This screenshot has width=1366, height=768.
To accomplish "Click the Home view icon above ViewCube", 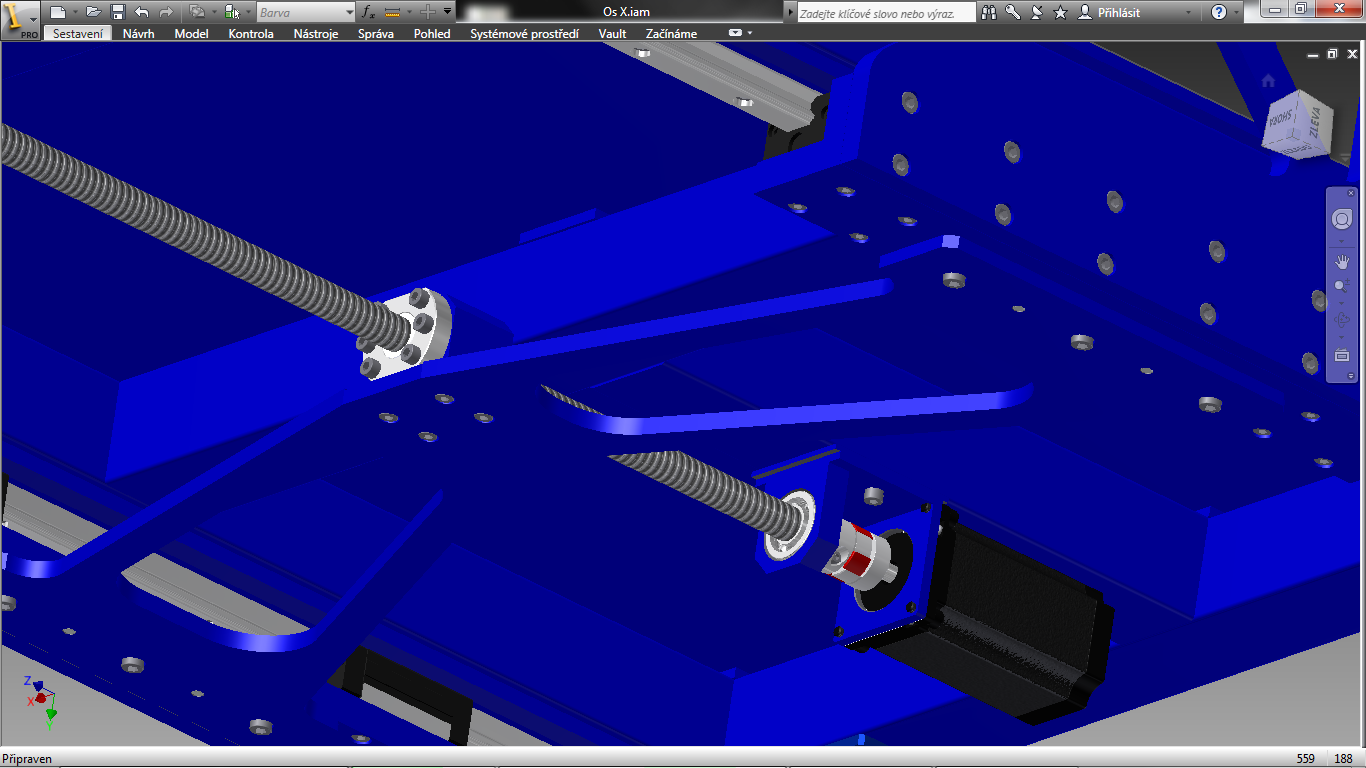I will coord(1269,80).
